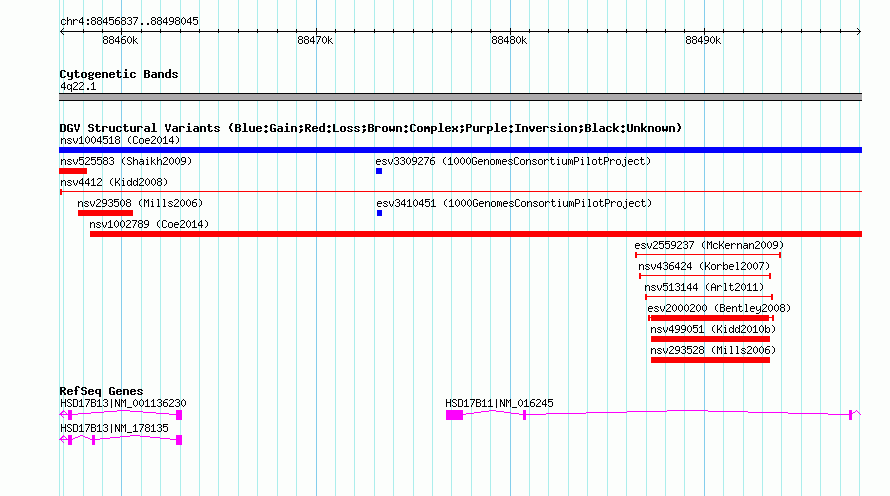This screenshot has height=496, width=890.
Task: Click the middle exon of HSD17B13 NM_178135
Action: [94, 440]
